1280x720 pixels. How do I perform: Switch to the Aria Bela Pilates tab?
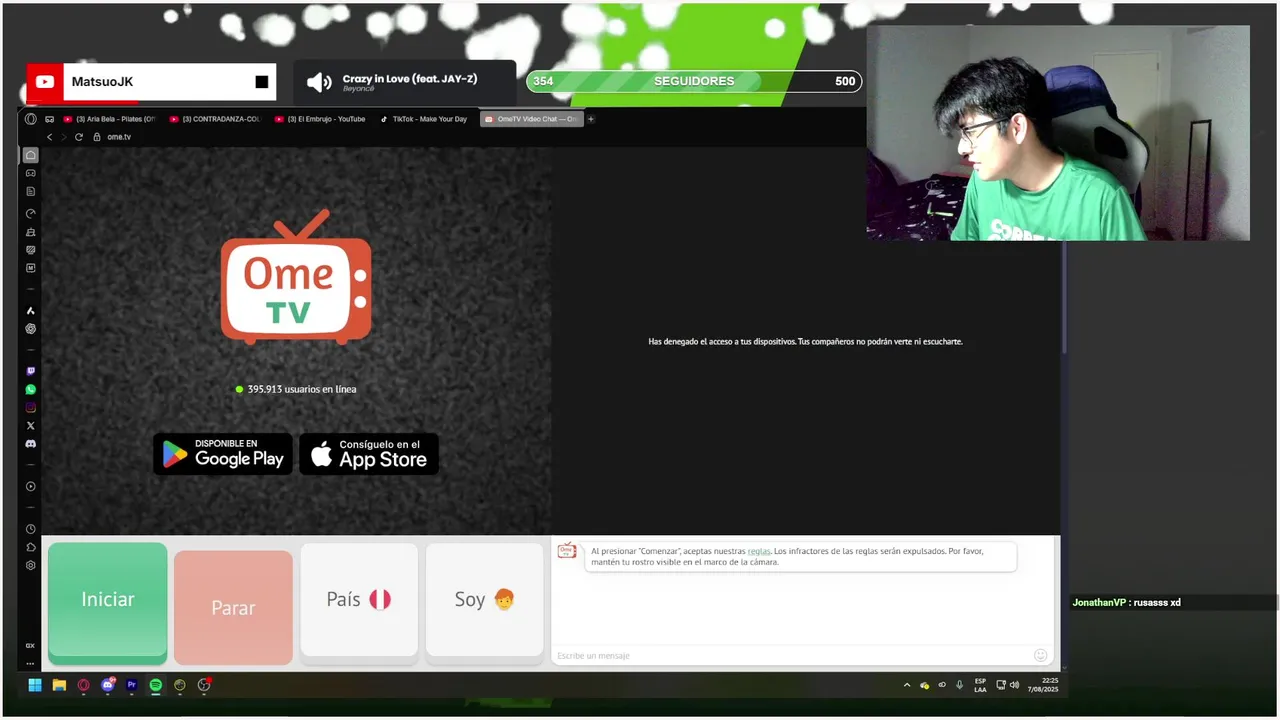(110, 119)
